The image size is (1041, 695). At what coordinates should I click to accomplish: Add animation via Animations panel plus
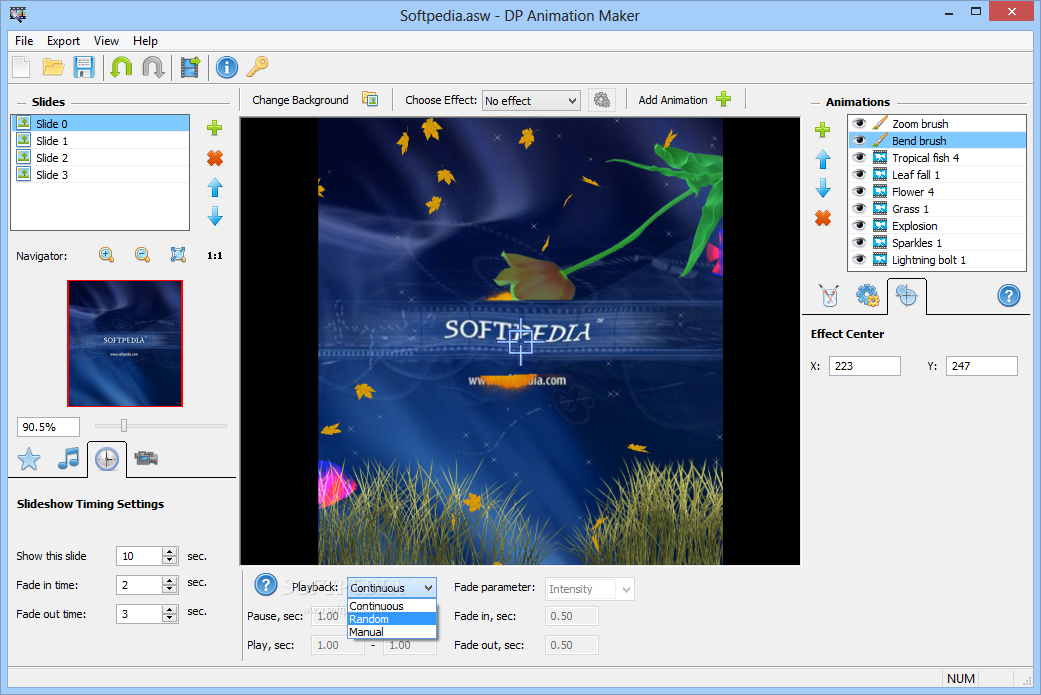tap(823, 129)
